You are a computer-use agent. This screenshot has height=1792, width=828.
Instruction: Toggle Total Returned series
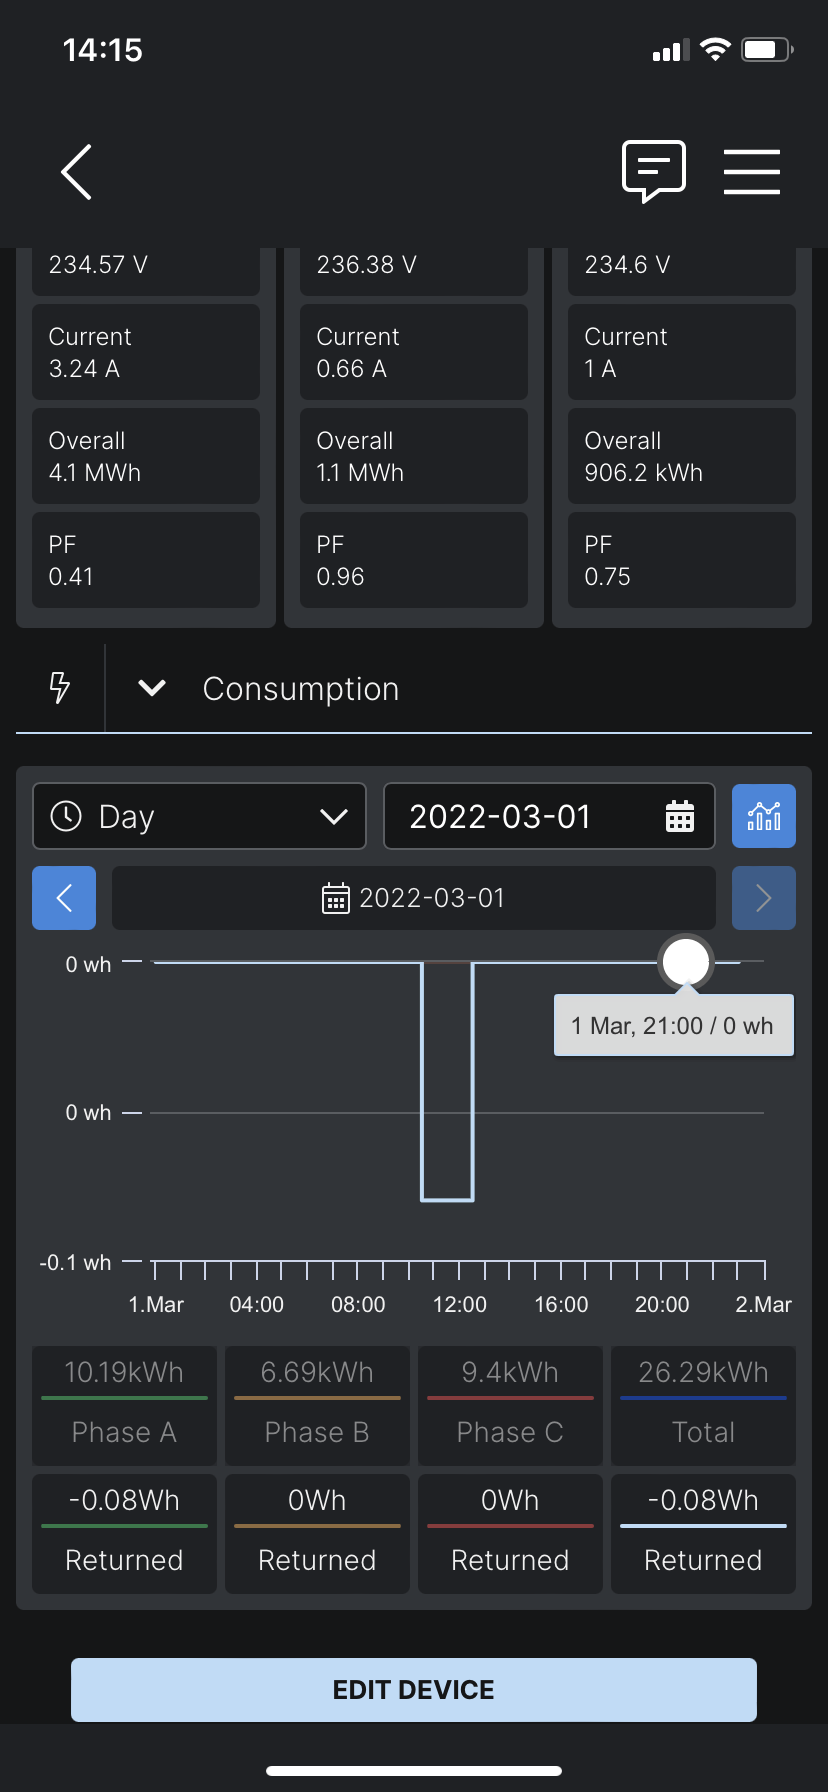click(703, 1532)
